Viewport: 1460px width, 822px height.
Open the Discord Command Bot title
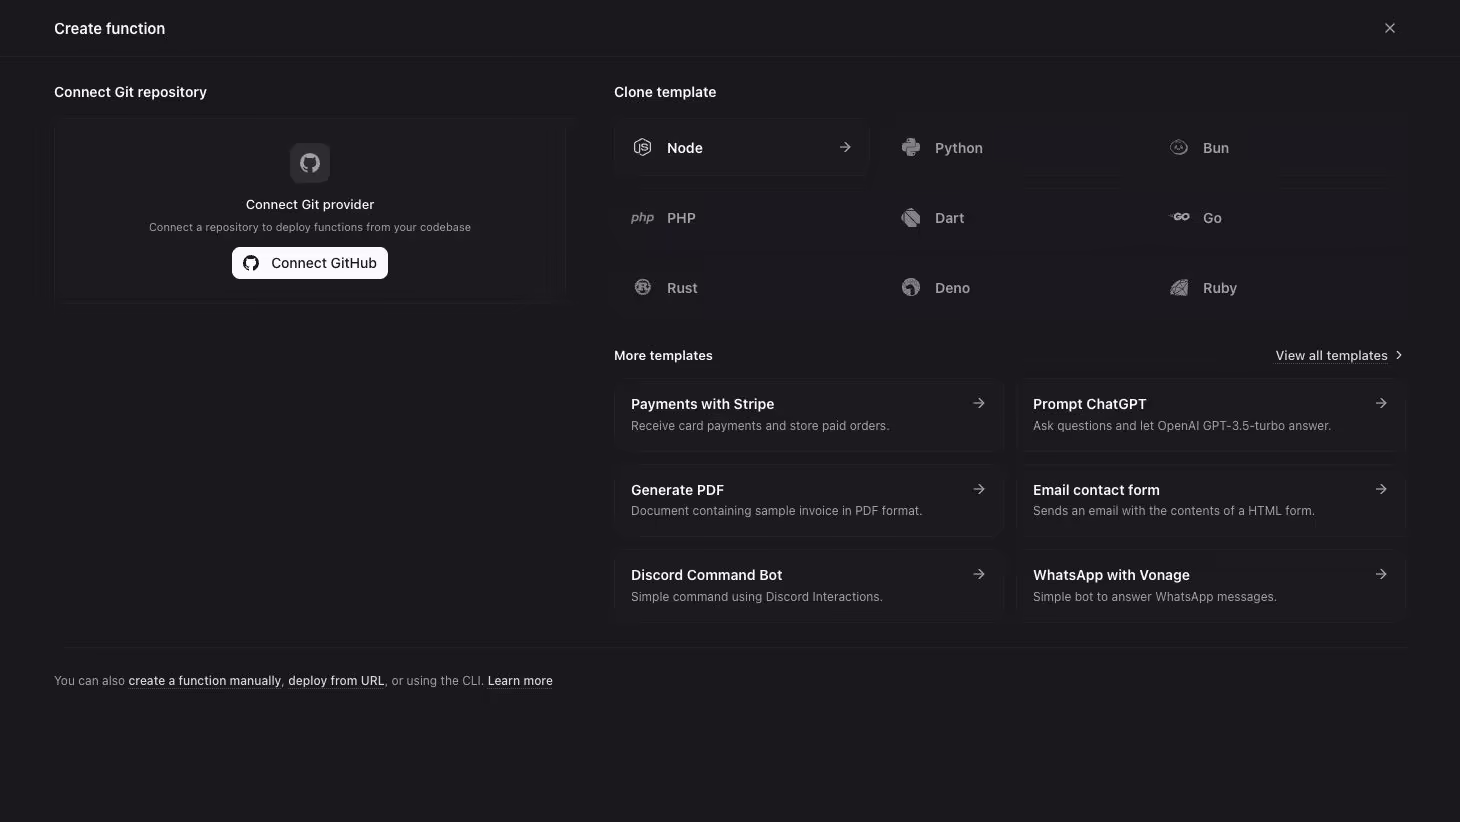(x=706, y=575)
